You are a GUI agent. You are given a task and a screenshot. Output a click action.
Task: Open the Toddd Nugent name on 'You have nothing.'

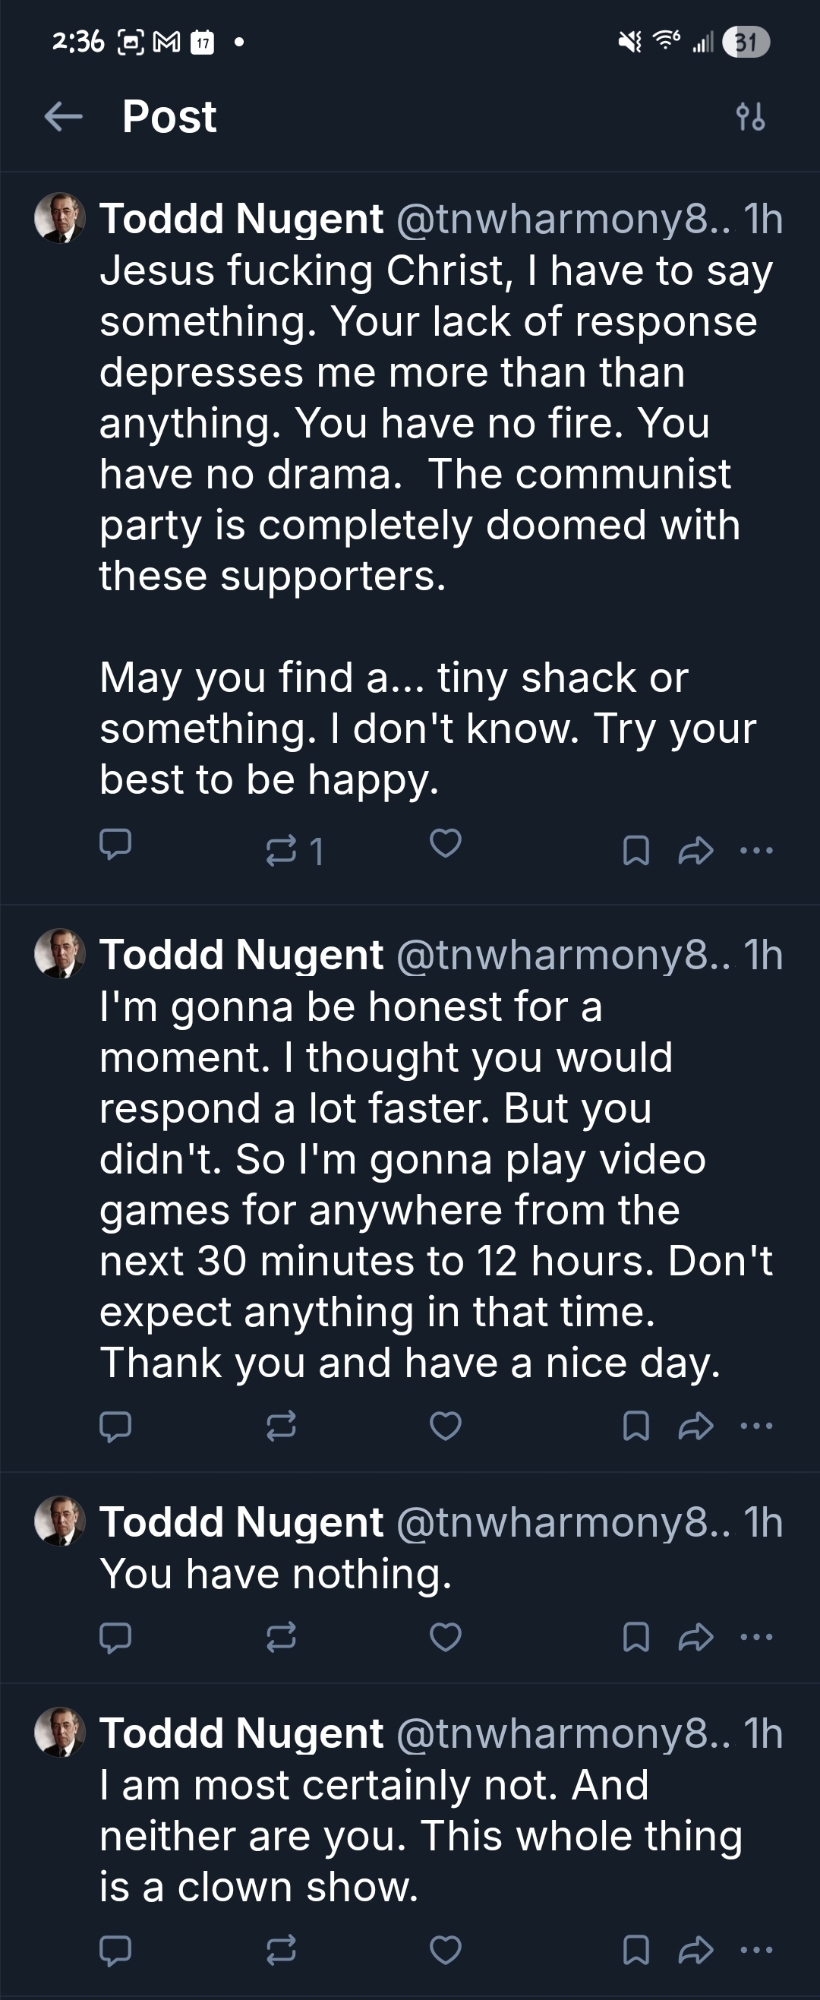point(241,1522)
